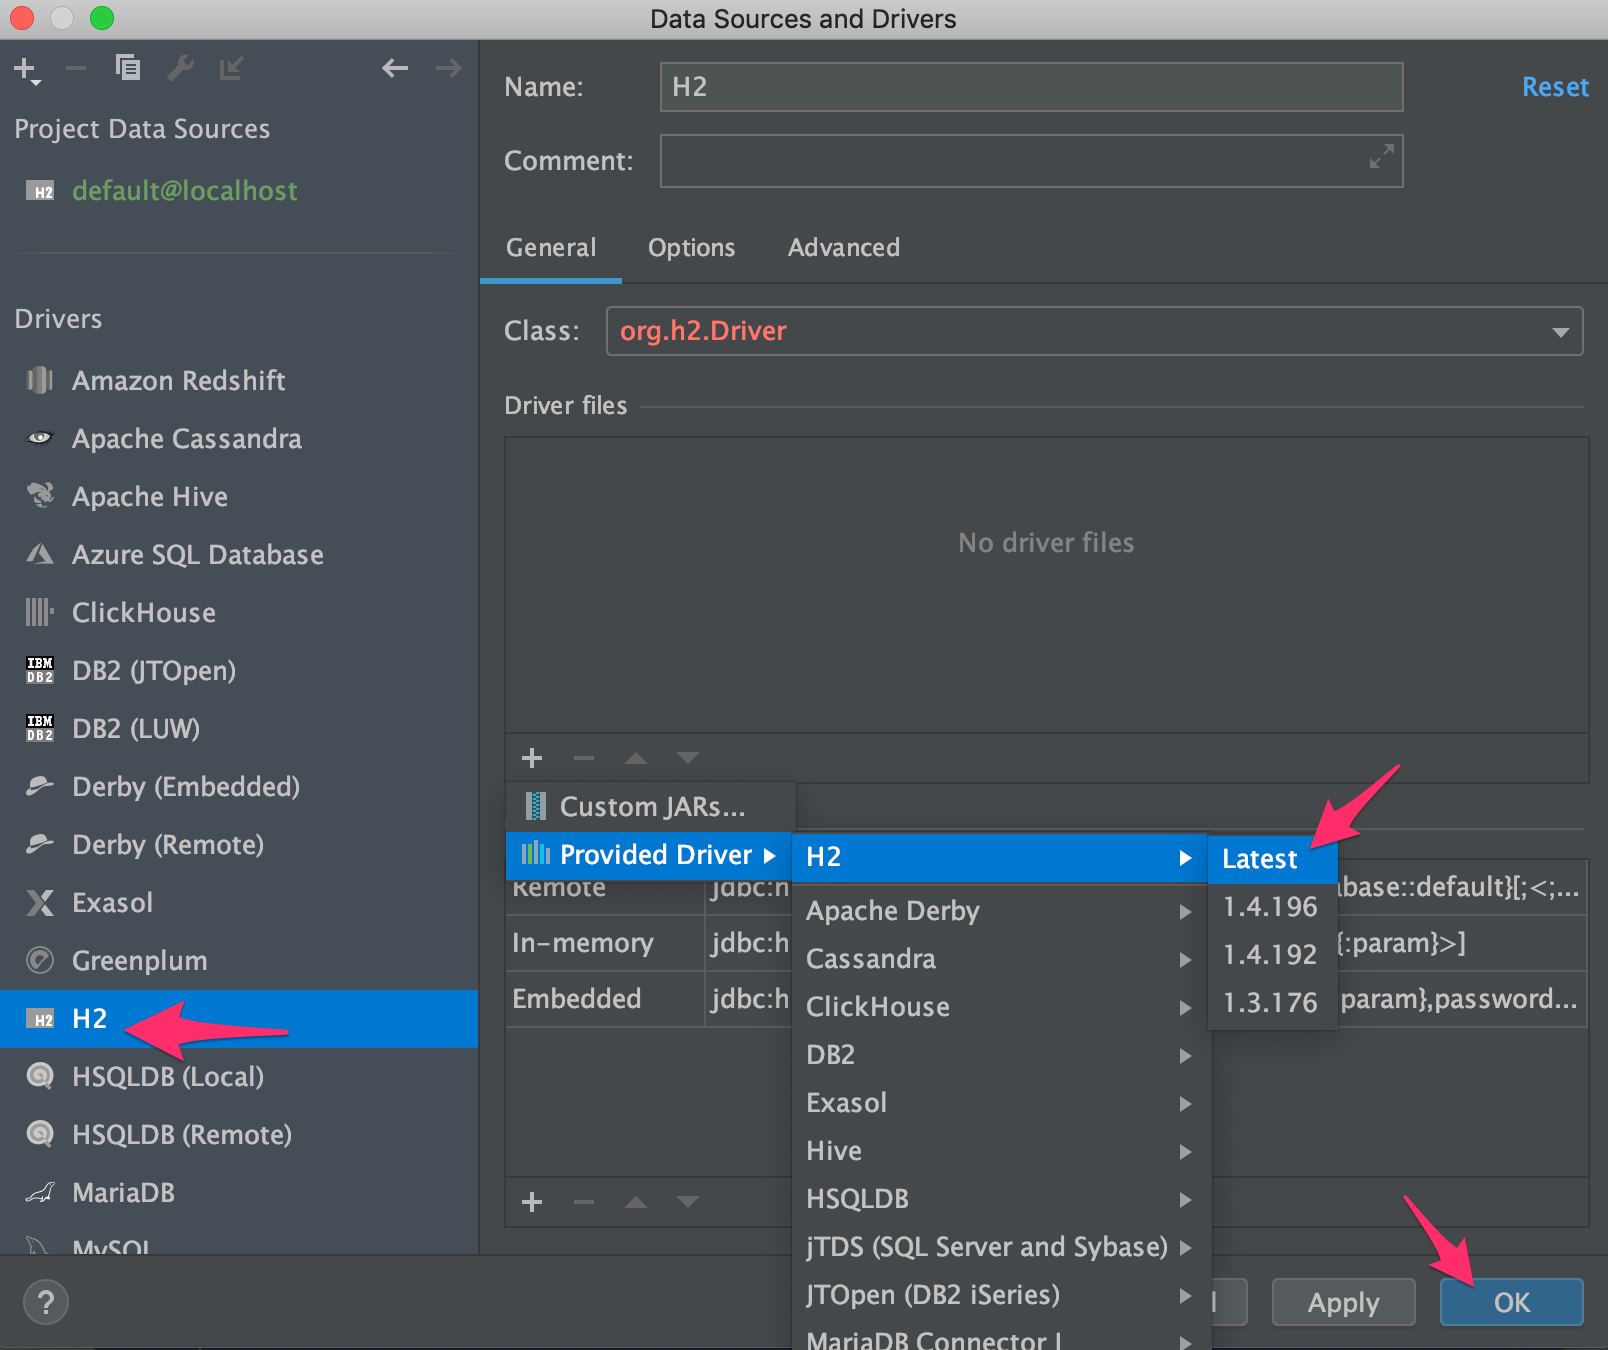Select the ClickHouse driver icon
1608x1350 pixels.
[40, 612]
